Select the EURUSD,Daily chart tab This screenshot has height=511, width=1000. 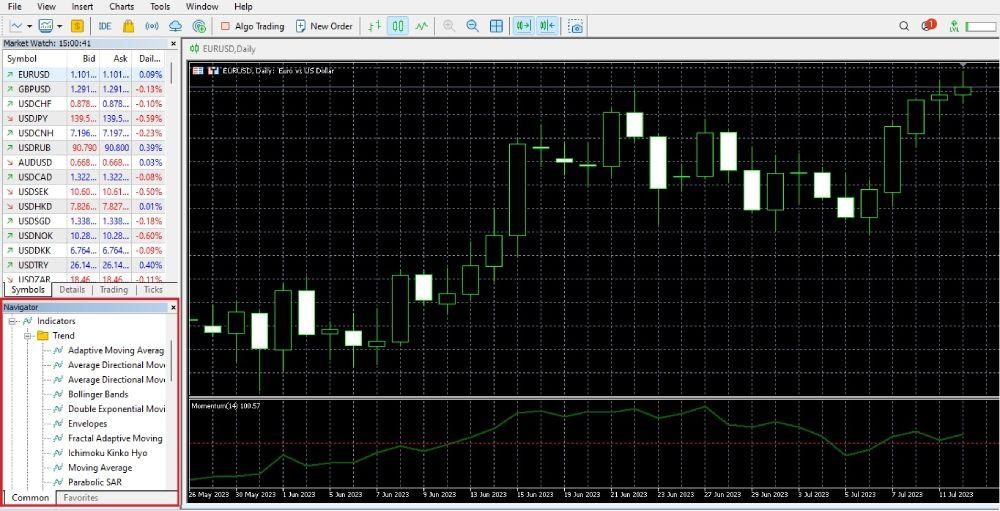pos(224,49)
